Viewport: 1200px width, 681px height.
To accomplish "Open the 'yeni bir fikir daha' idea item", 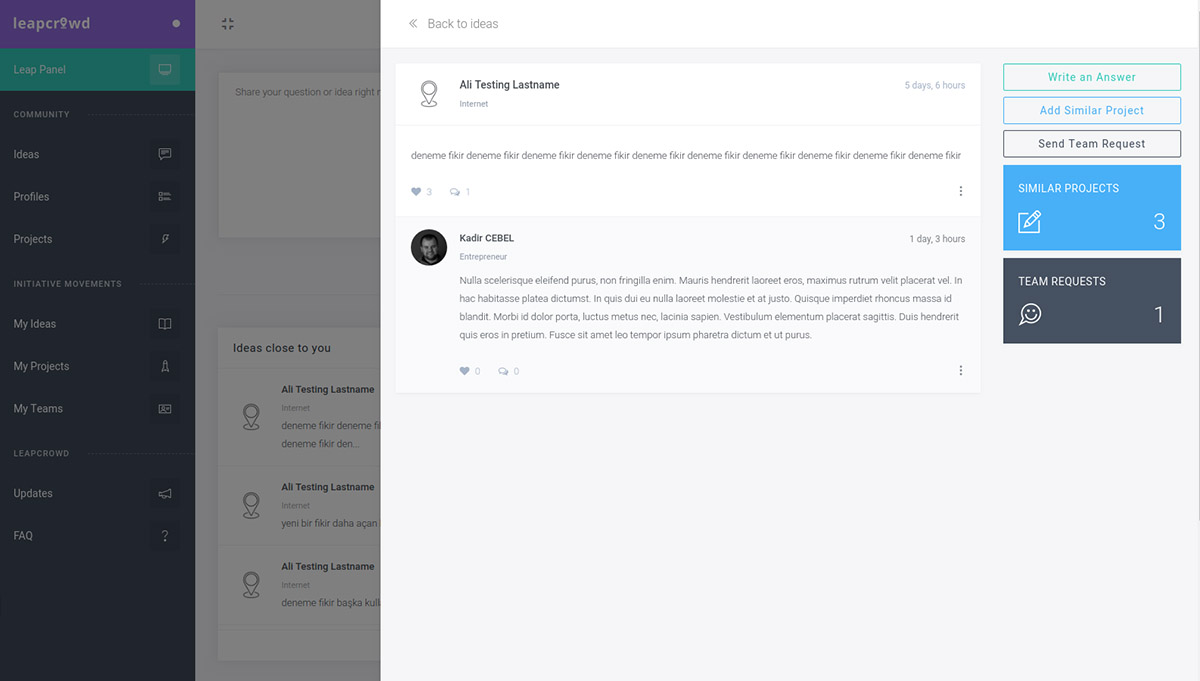I will tap(299, 506).
